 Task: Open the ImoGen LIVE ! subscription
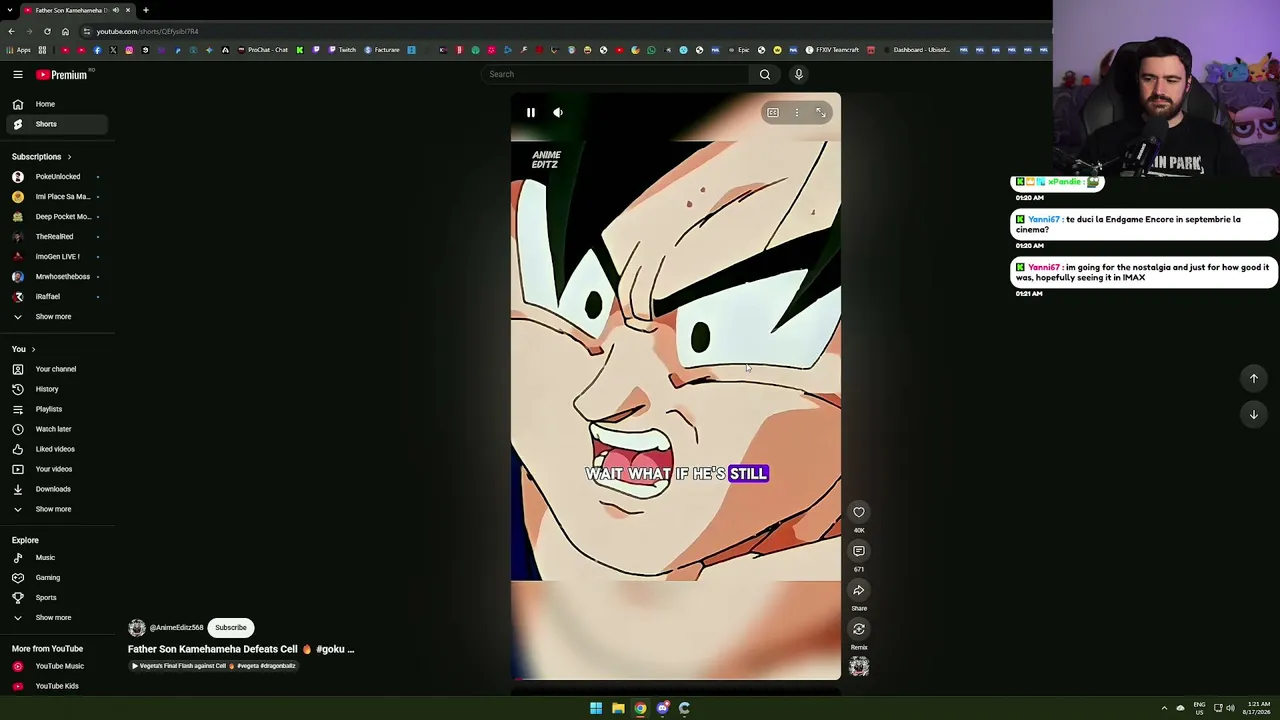[x=56, y=257]
